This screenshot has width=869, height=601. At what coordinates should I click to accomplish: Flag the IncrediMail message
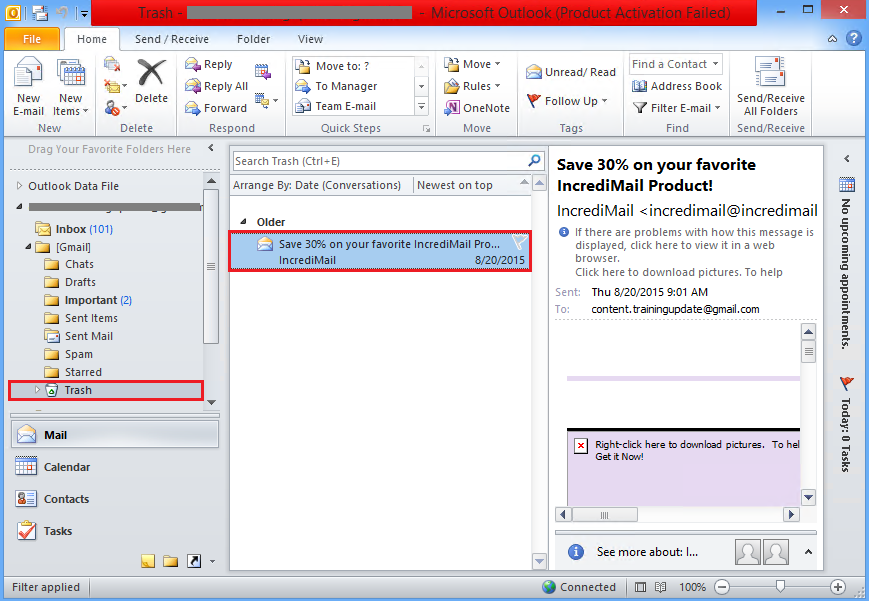[x=519, y=242]
